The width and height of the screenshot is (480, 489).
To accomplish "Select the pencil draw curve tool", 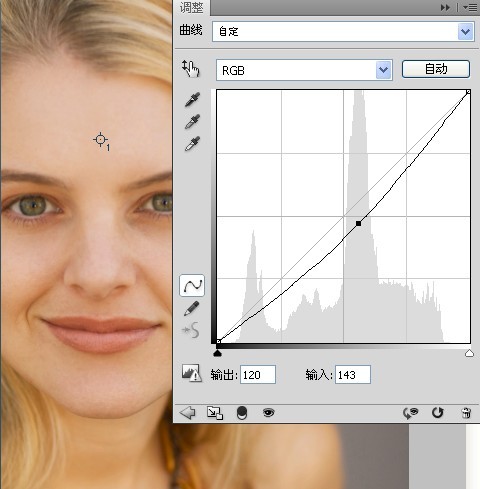I will click(192, 309).
